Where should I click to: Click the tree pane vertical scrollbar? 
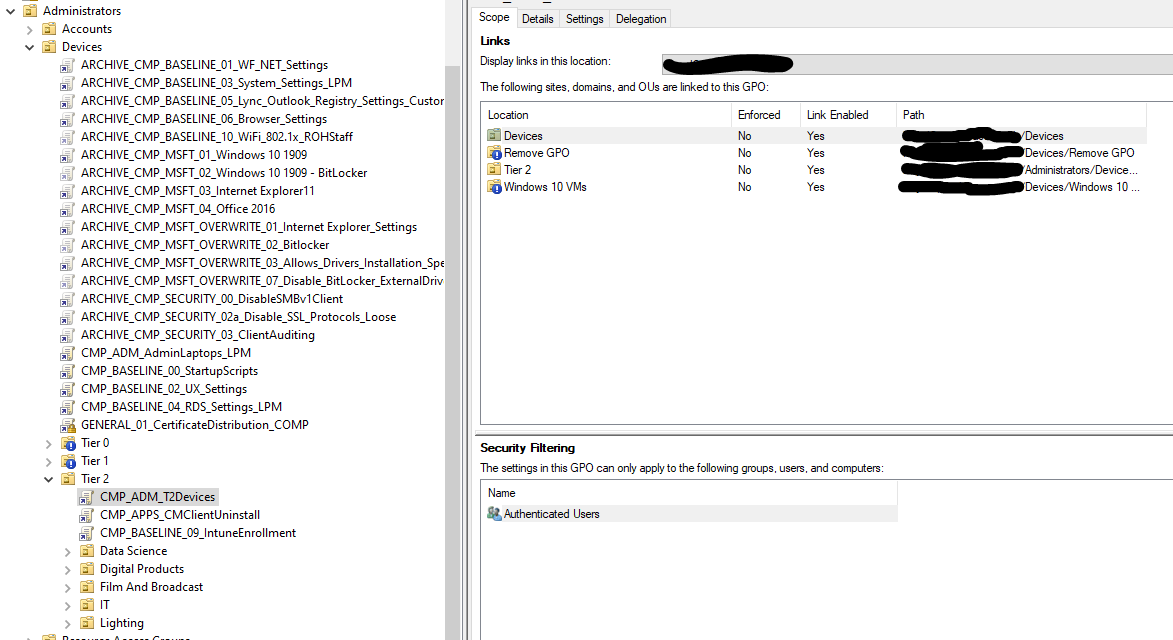point(452,351)
